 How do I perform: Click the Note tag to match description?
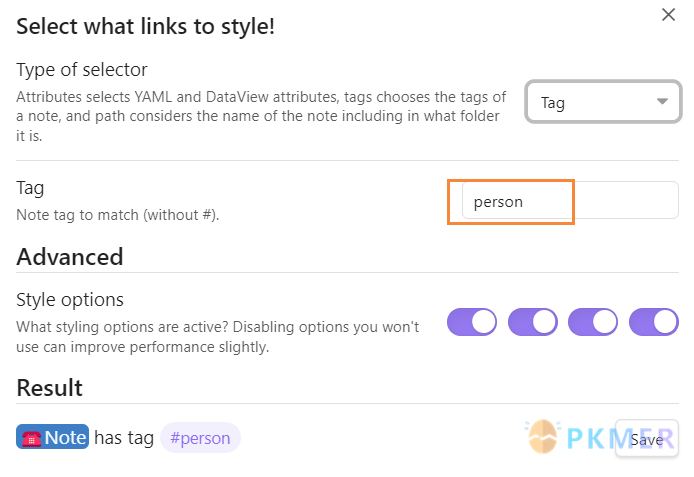118,215
